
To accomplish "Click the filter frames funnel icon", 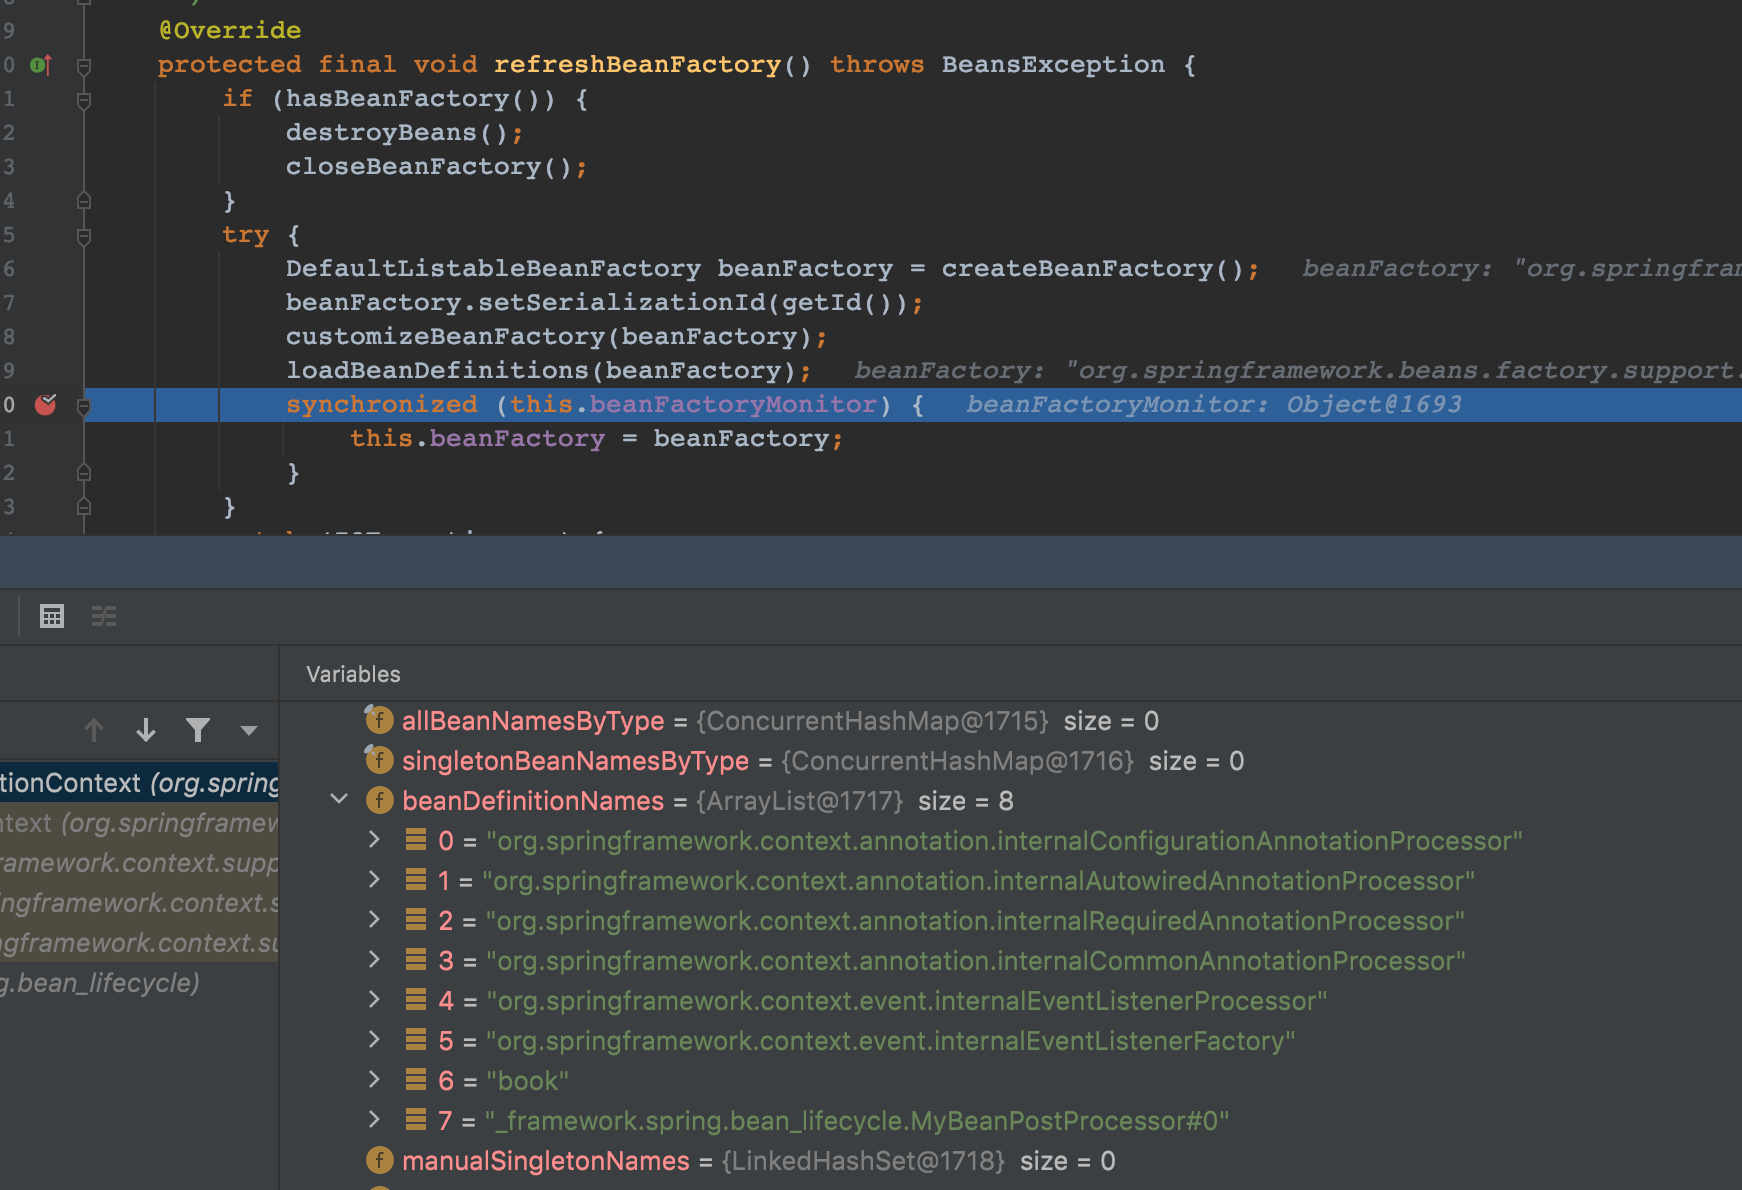I will [198, 731].
